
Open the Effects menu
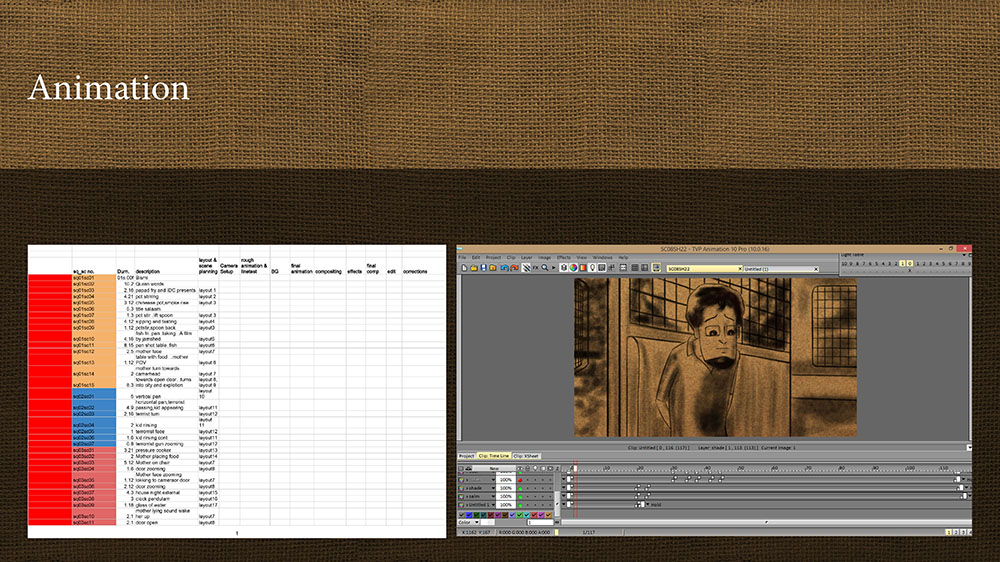(x=564, y=258)
